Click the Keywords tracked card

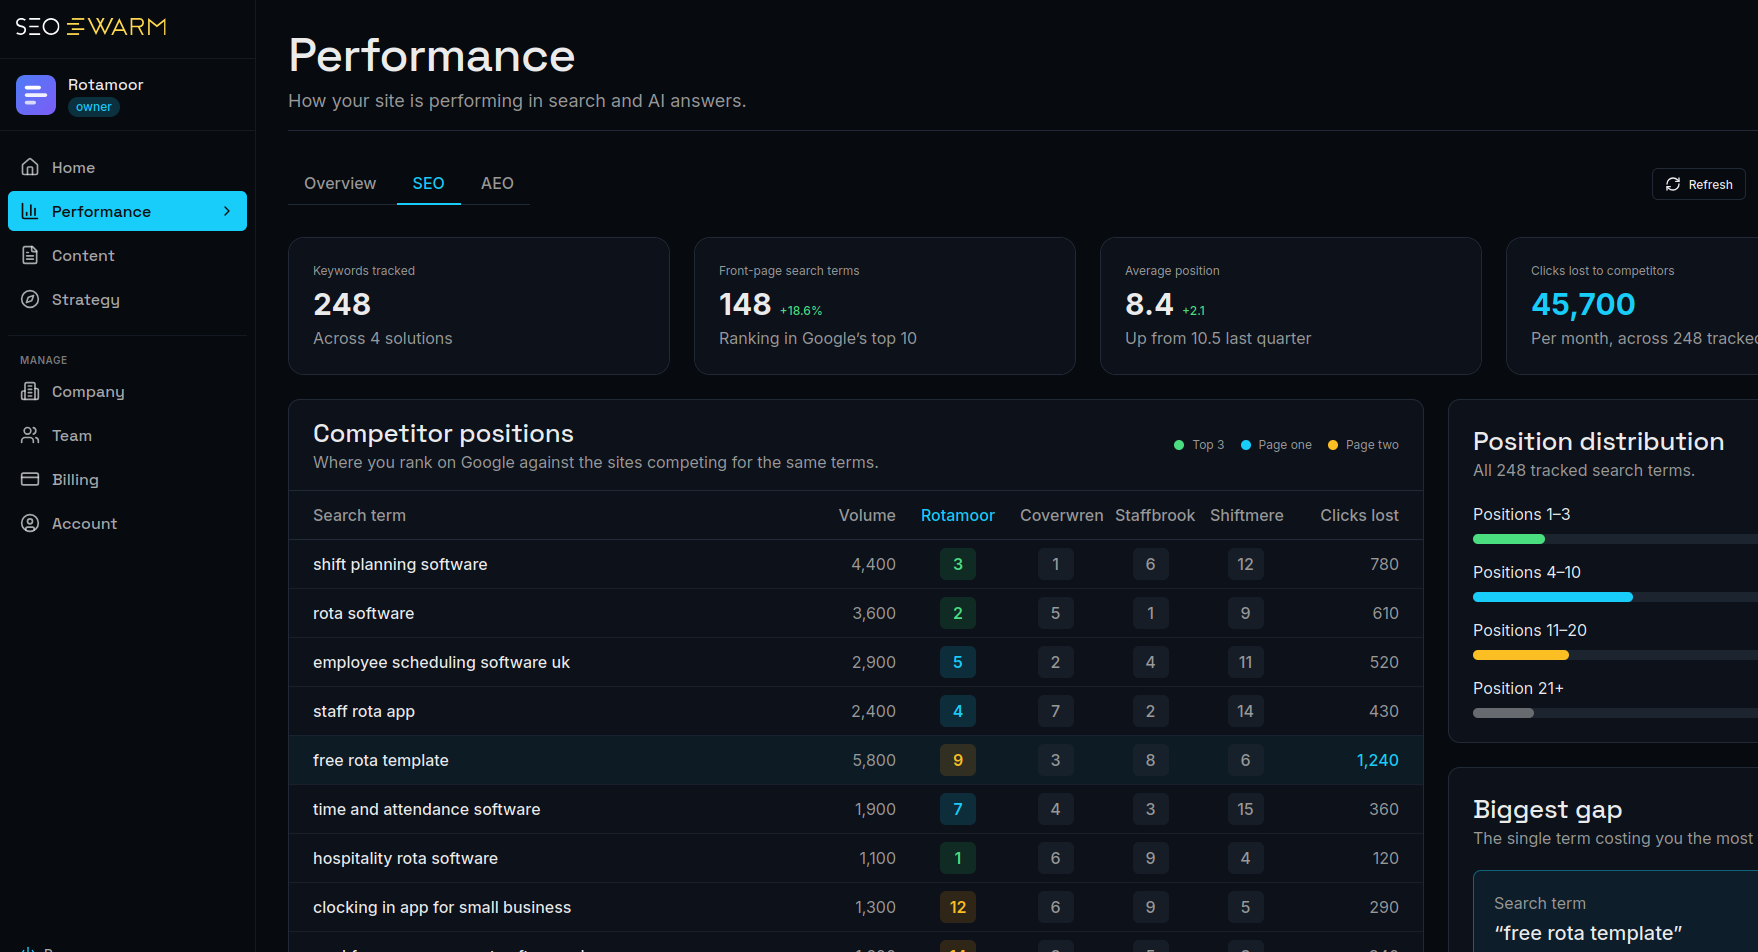tap(479, 306)
